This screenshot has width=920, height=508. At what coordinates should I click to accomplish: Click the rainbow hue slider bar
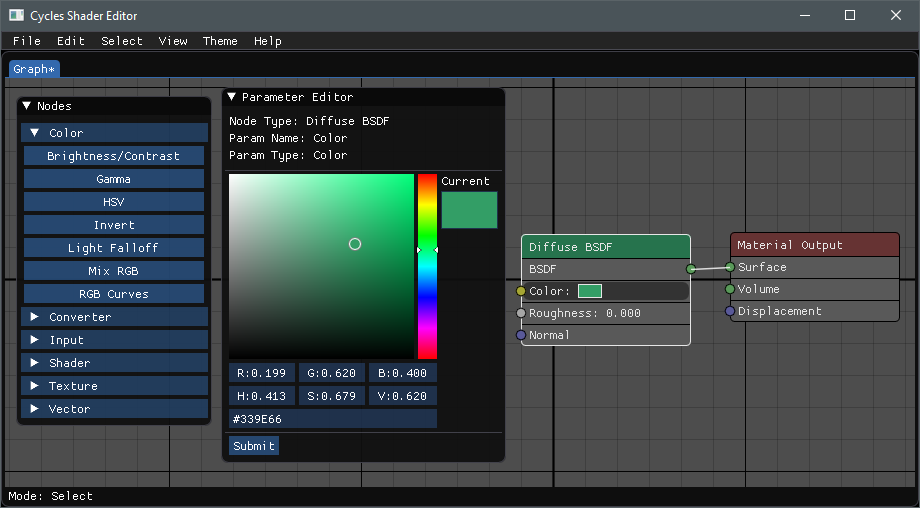tap(427, 266)
